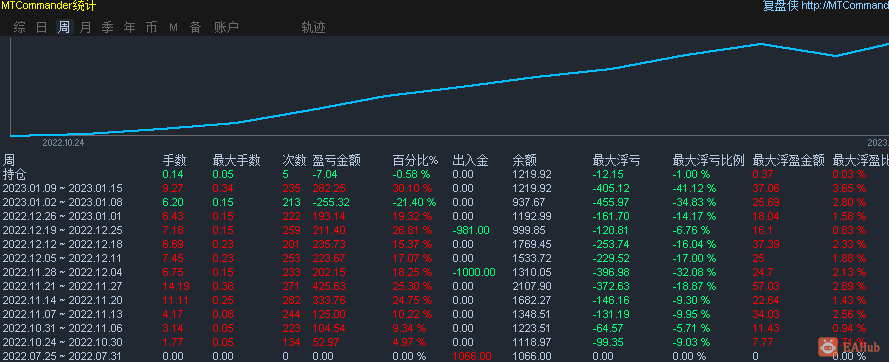Select week row 2022.10.24 ~ 2022.10.30

(x=444, y=342)
